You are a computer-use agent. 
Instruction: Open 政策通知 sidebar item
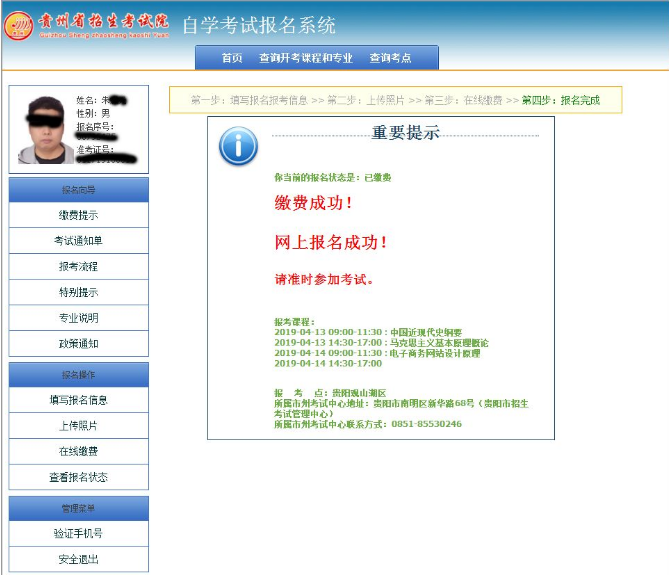point(78,344)
